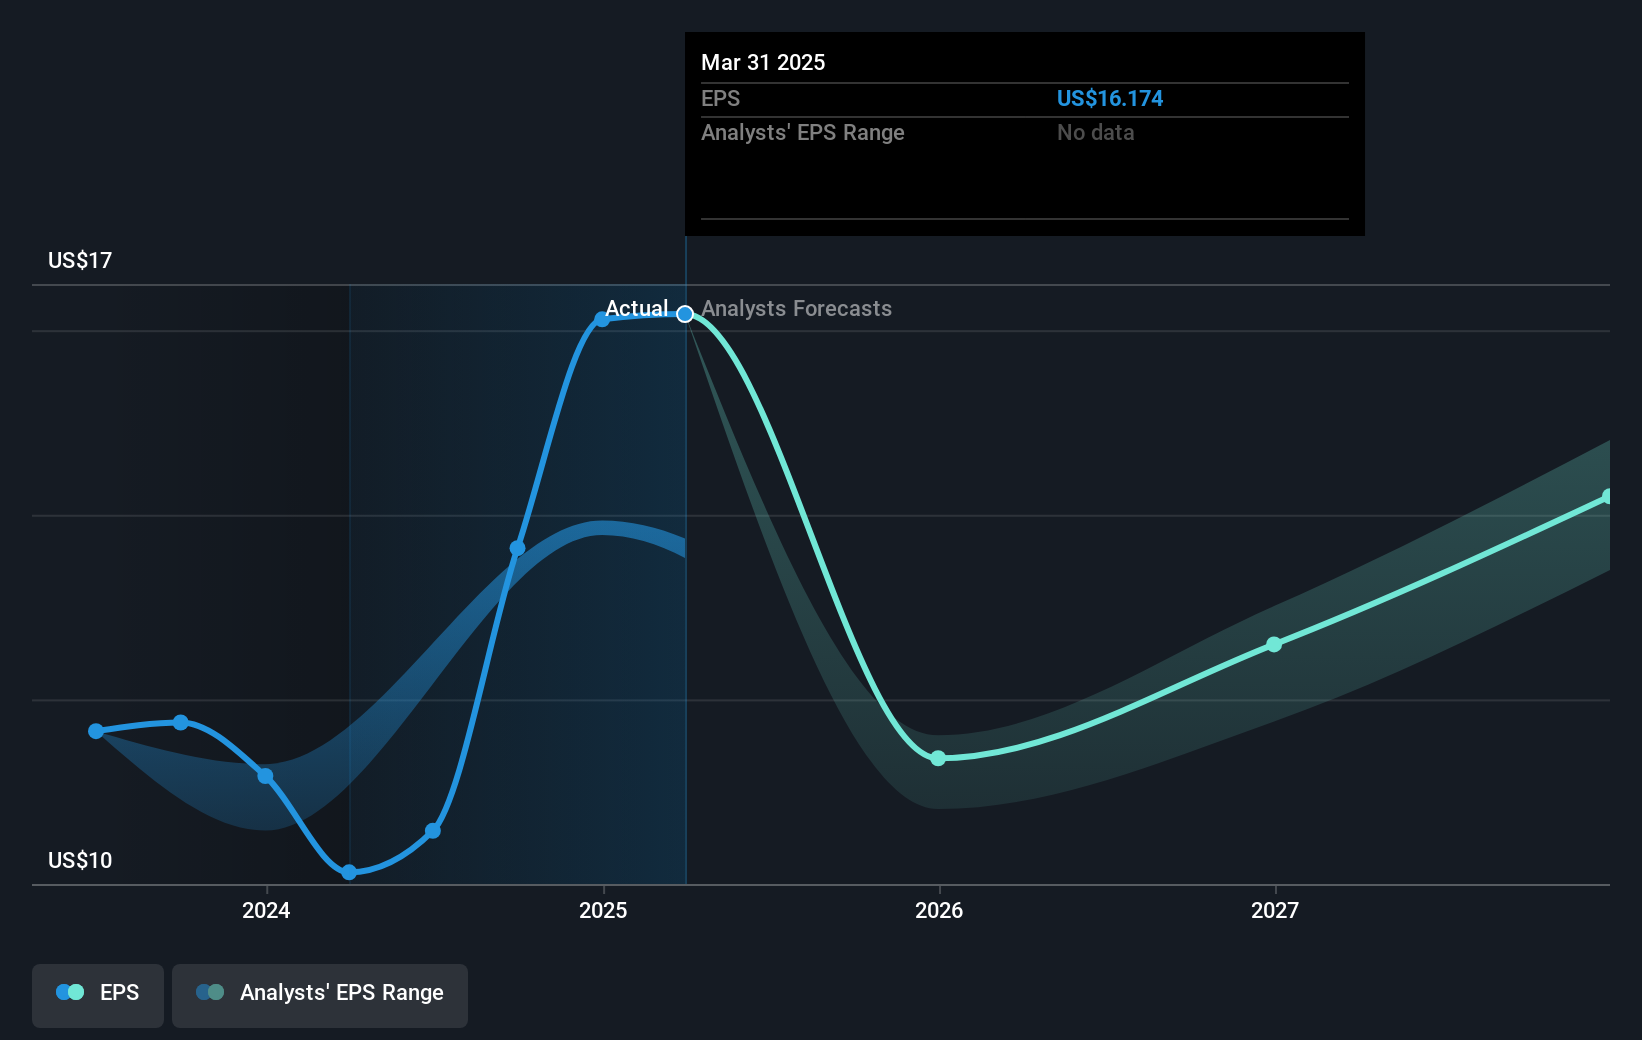Viewport: 1642px width, 1040px height.
Task: Click the Mar 31 2025 tooltip date
Action: (x=763, y=63)
